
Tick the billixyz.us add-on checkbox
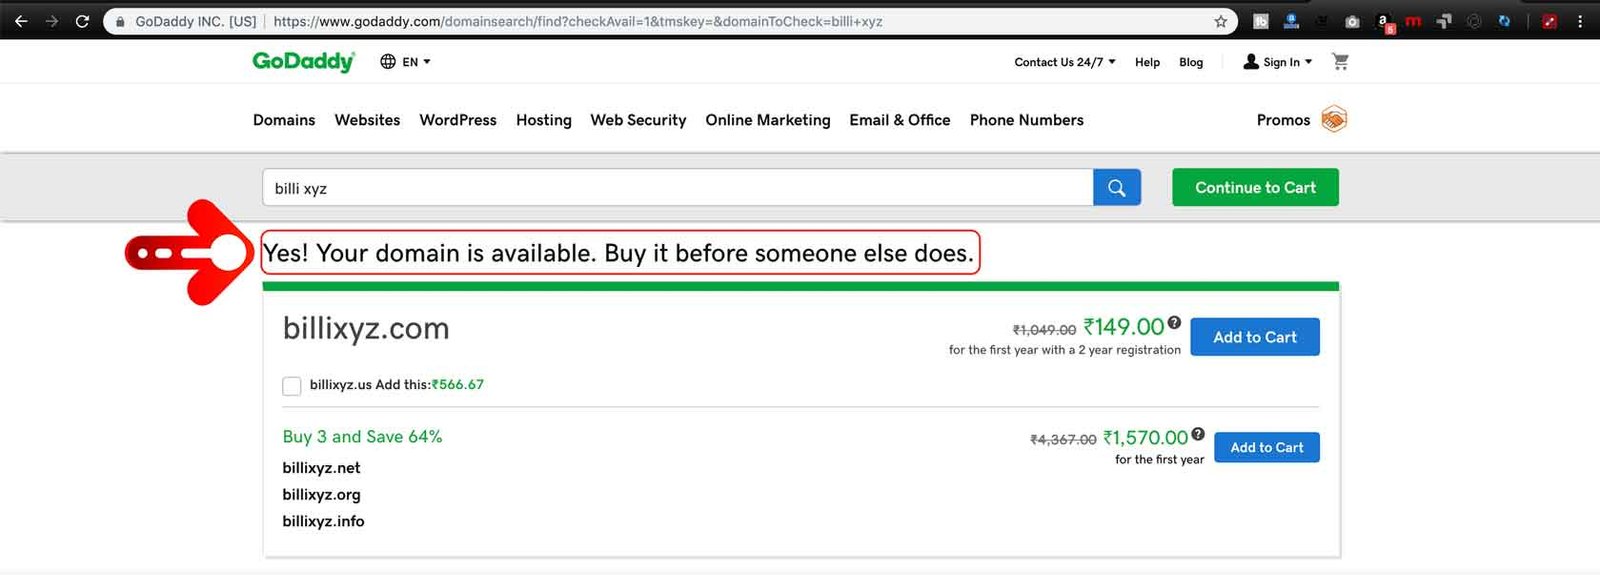[292, 386]
